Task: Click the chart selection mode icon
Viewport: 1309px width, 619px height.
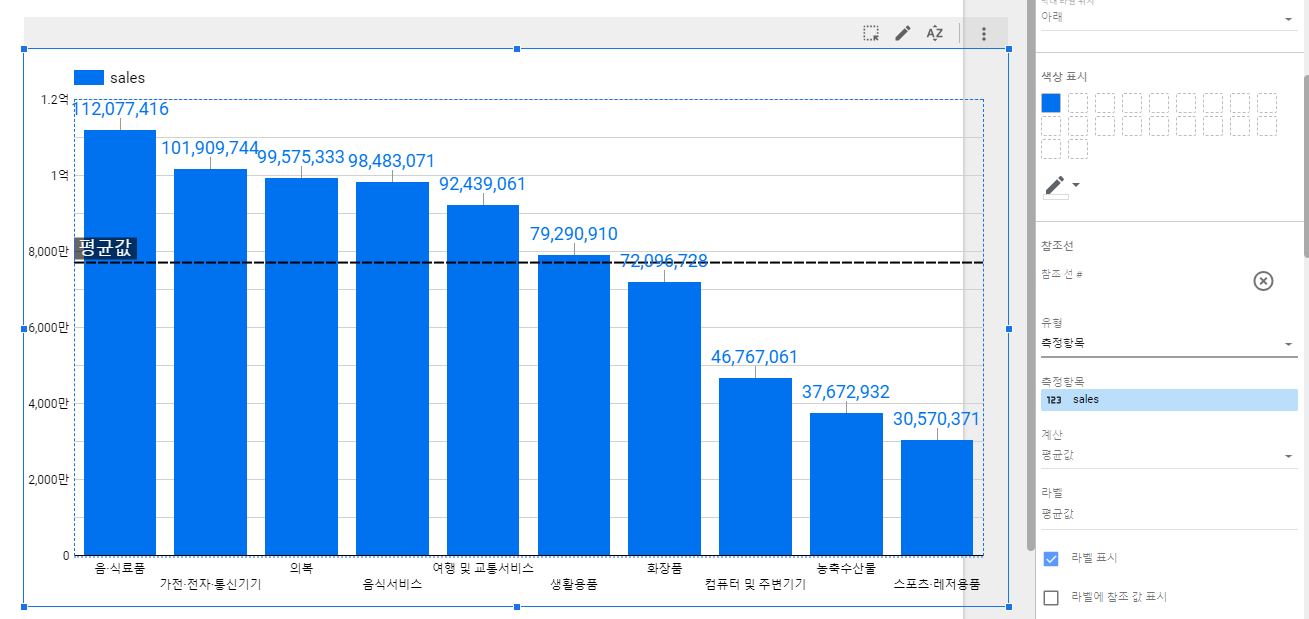Action: 871,33
